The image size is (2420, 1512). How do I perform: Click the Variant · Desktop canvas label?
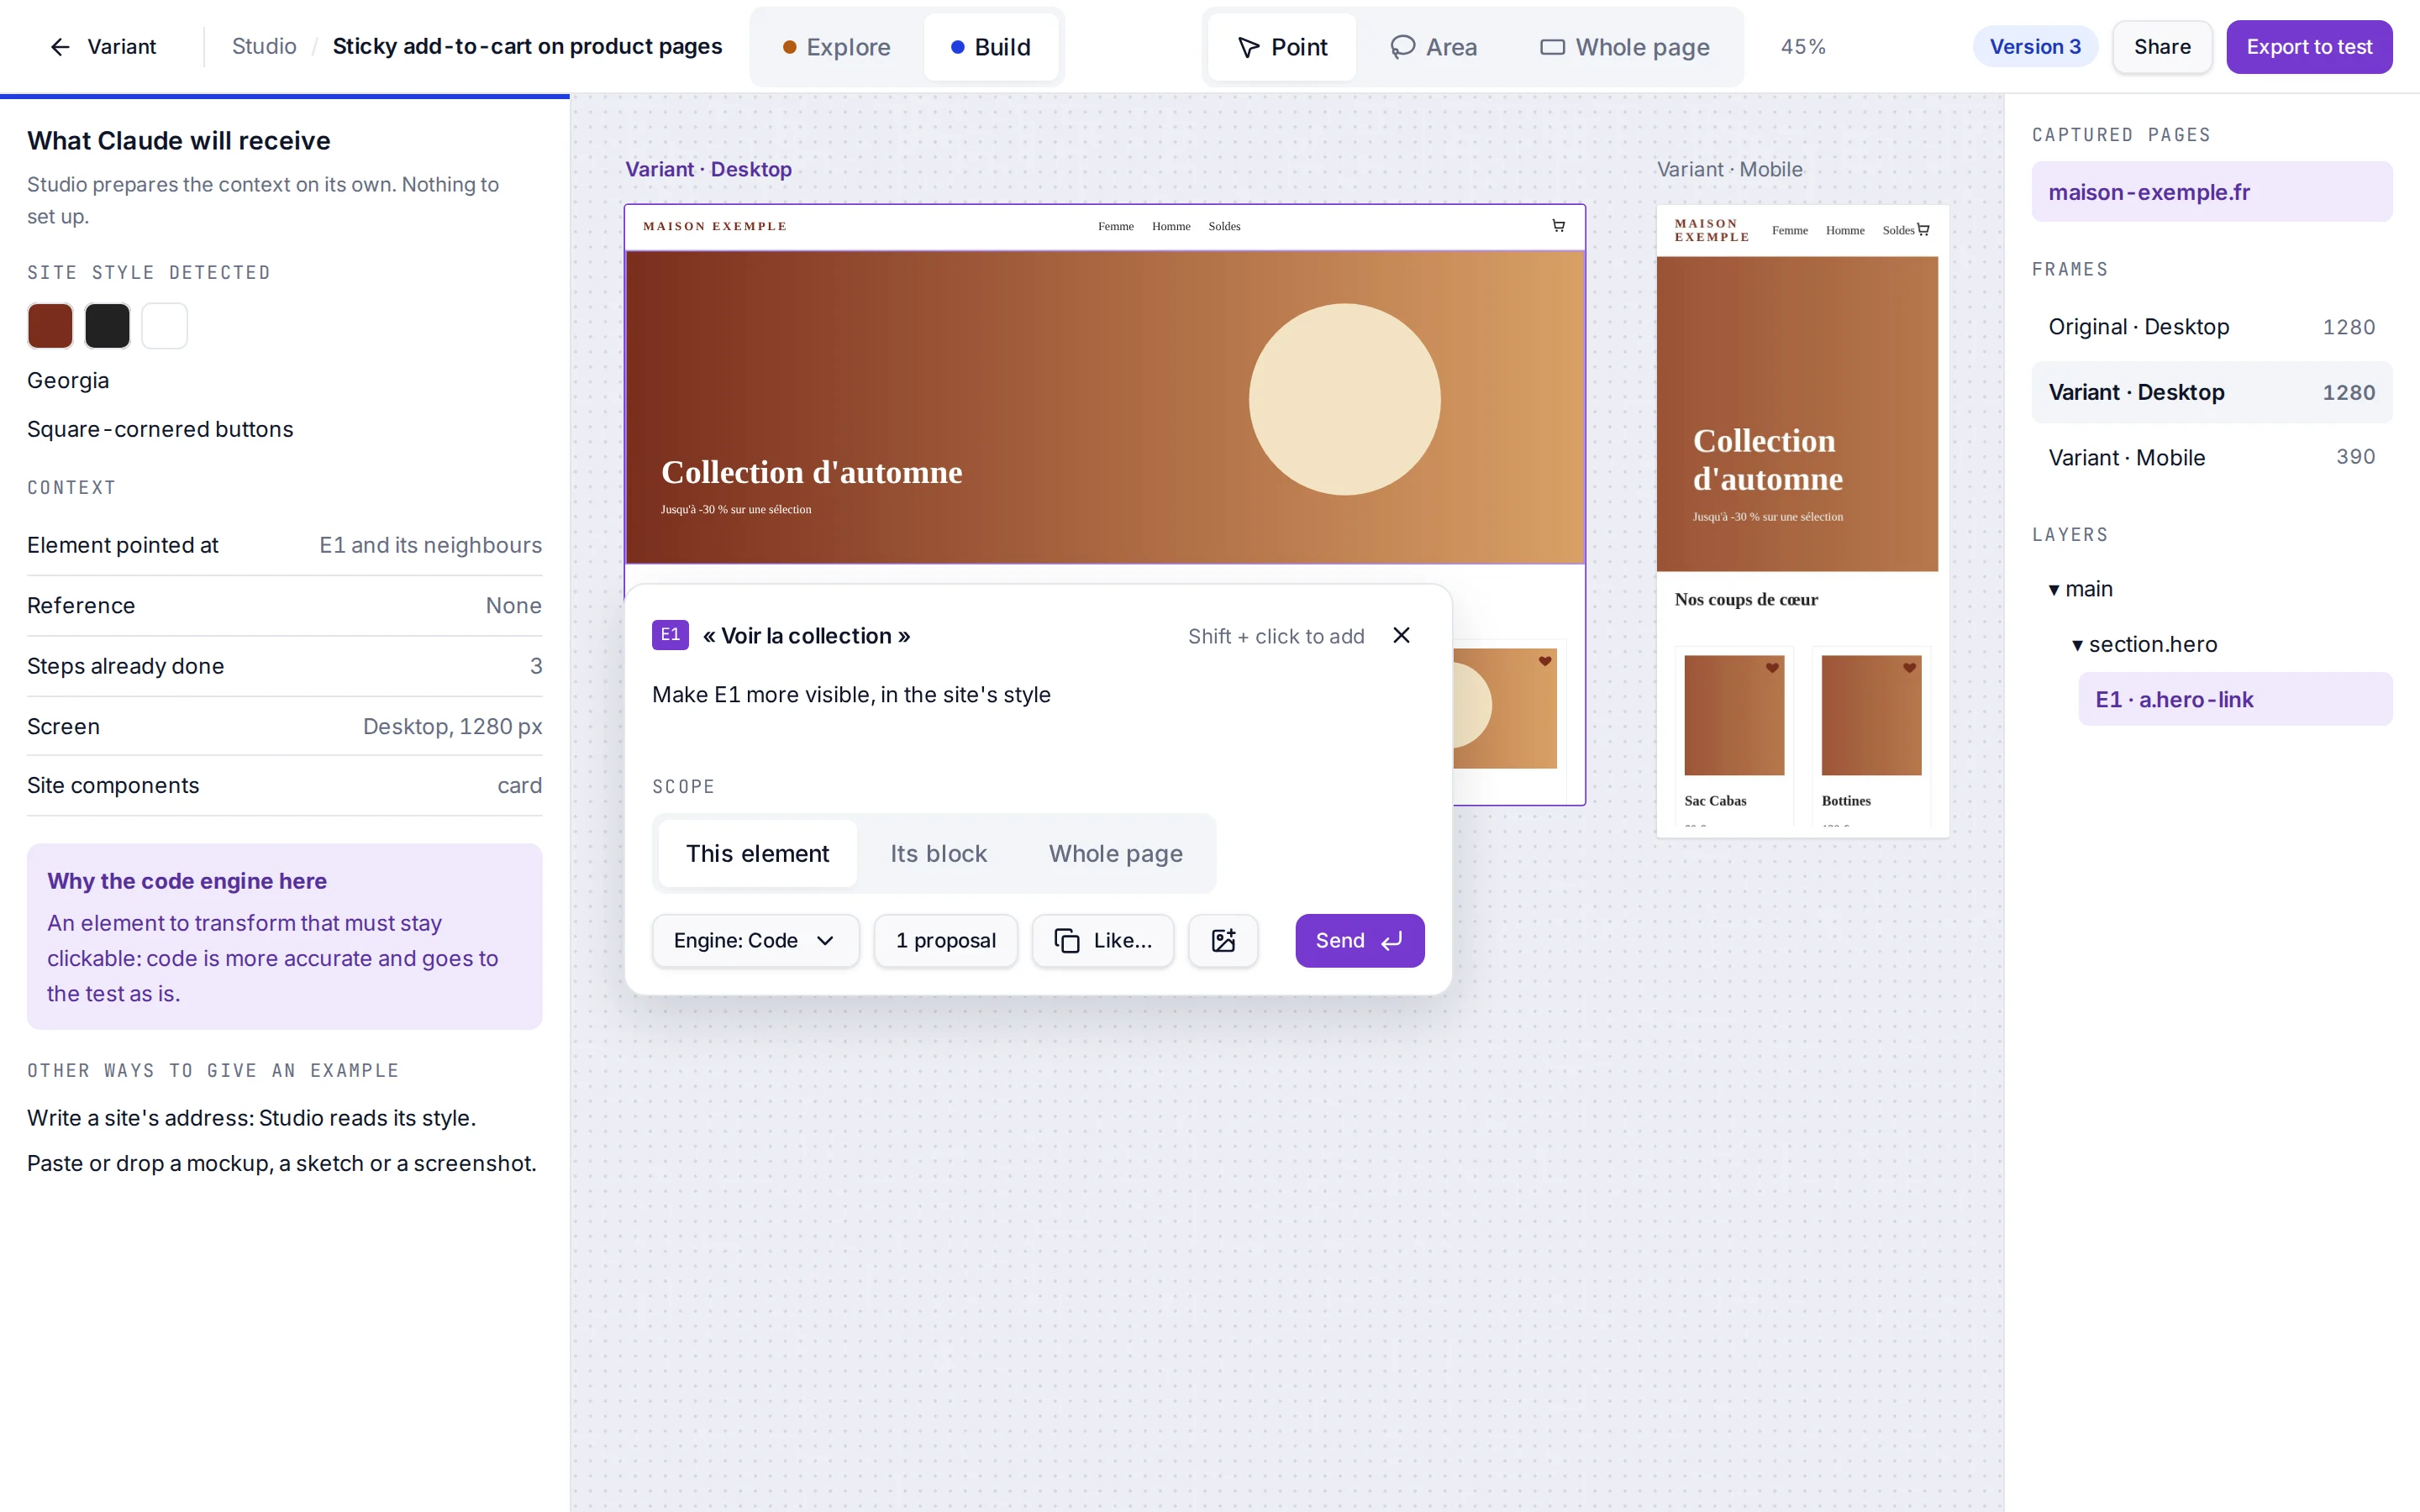coord(708,169)
